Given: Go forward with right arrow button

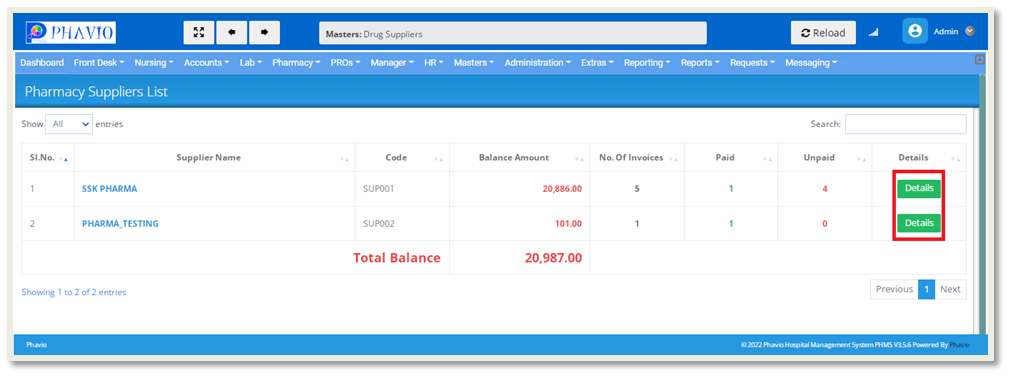Looking at the screenshot, I should coord(264,32).
